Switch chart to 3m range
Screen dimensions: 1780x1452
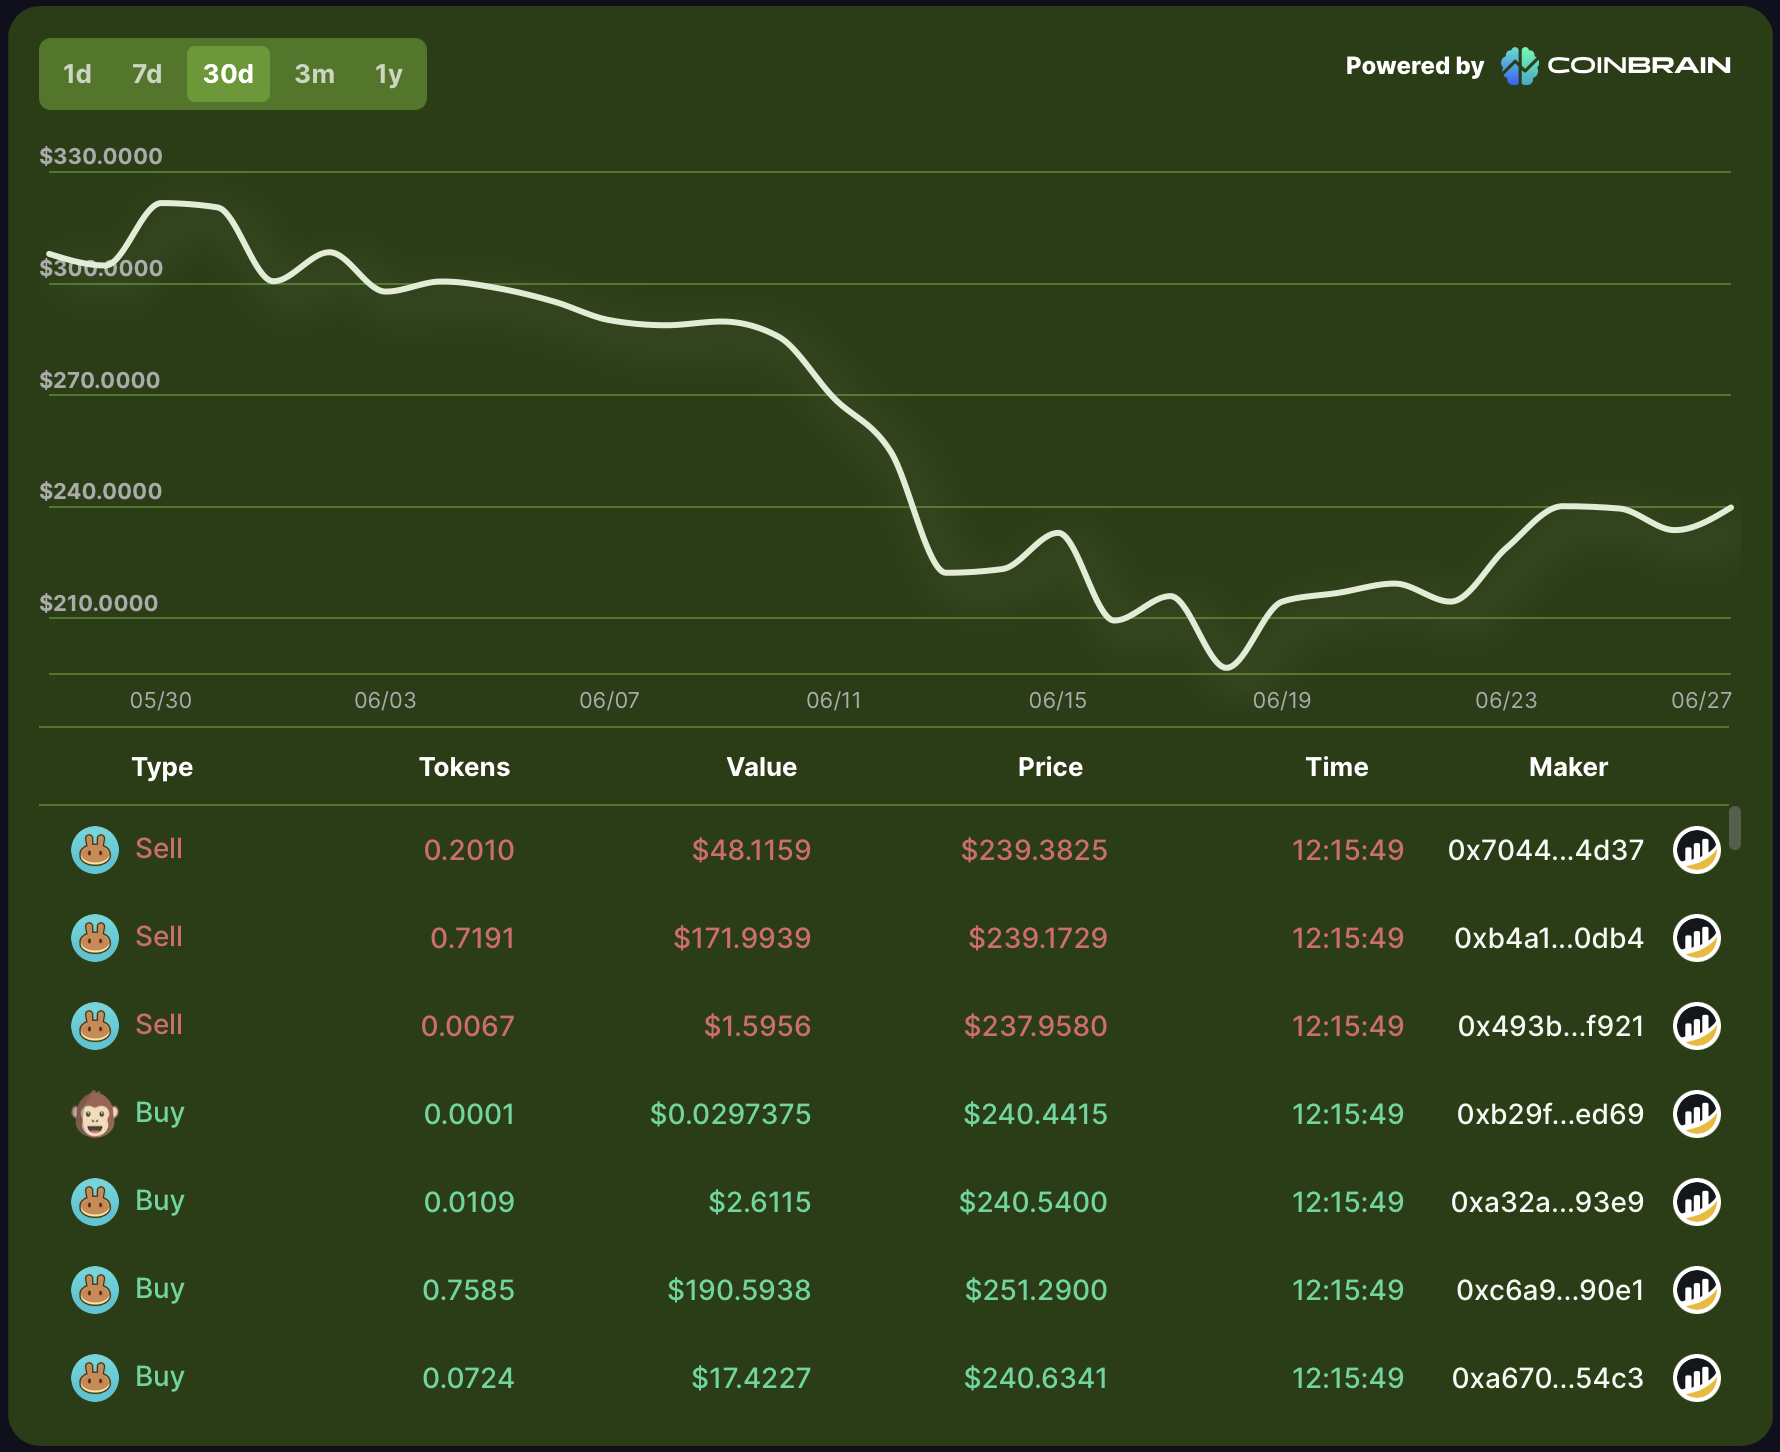pos(314,74)
